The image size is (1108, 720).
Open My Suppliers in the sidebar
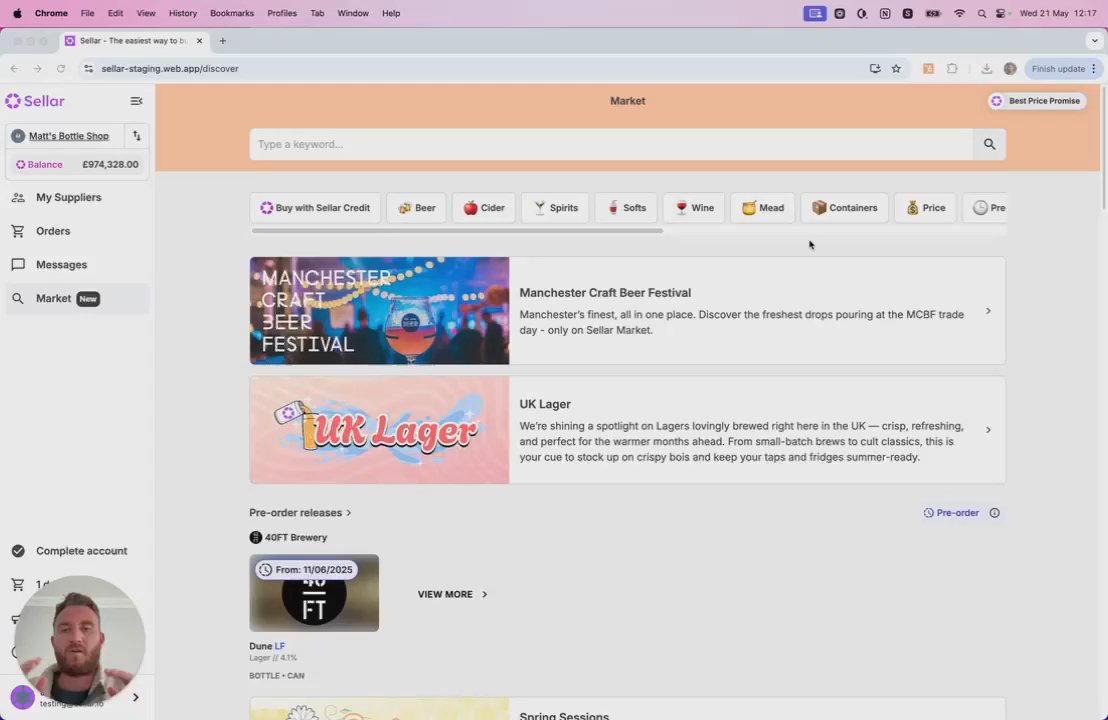[x=77, y=197]
